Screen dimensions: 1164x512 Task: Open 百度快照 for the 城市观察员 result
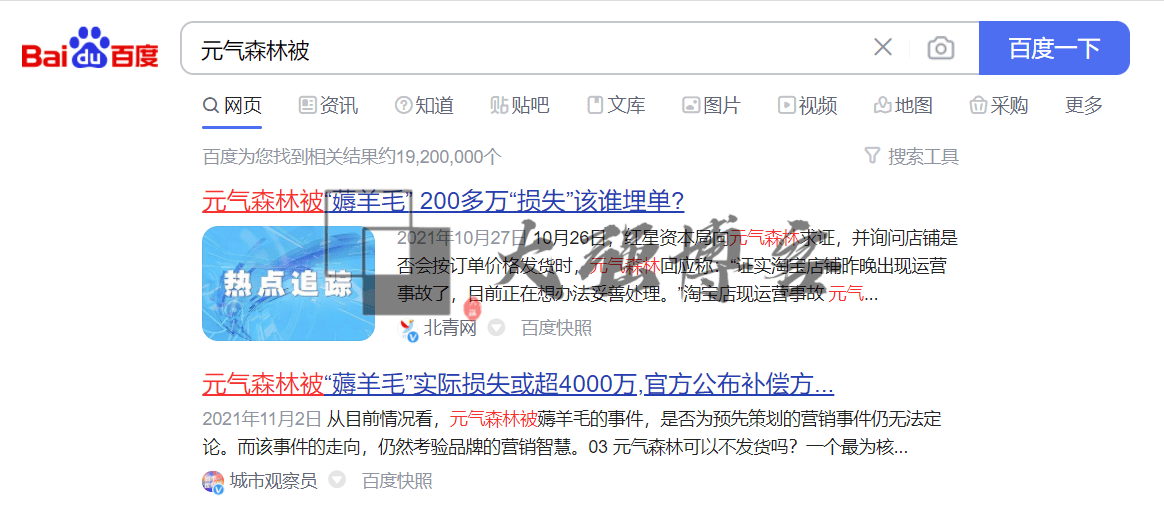point(397,482)
